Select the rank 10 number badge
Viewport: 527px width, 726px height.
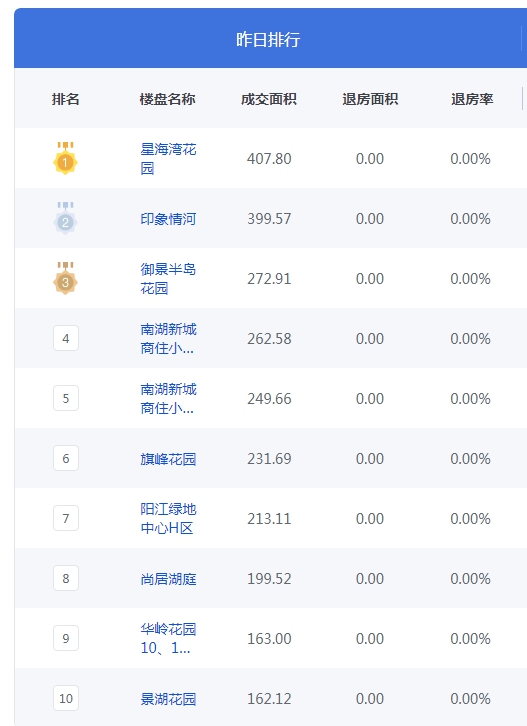coord(66,698)
